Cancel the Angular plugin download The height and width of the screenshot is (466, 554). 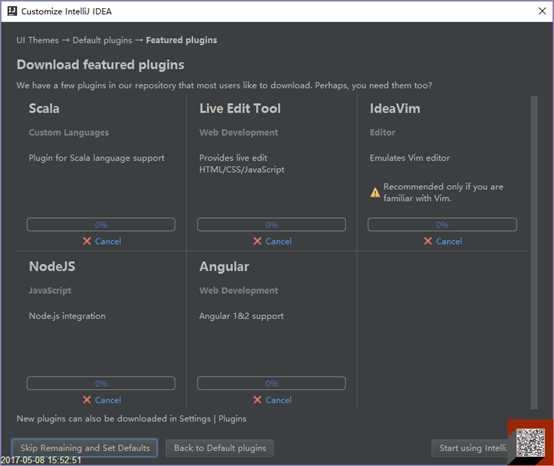[x=279, y=400]
